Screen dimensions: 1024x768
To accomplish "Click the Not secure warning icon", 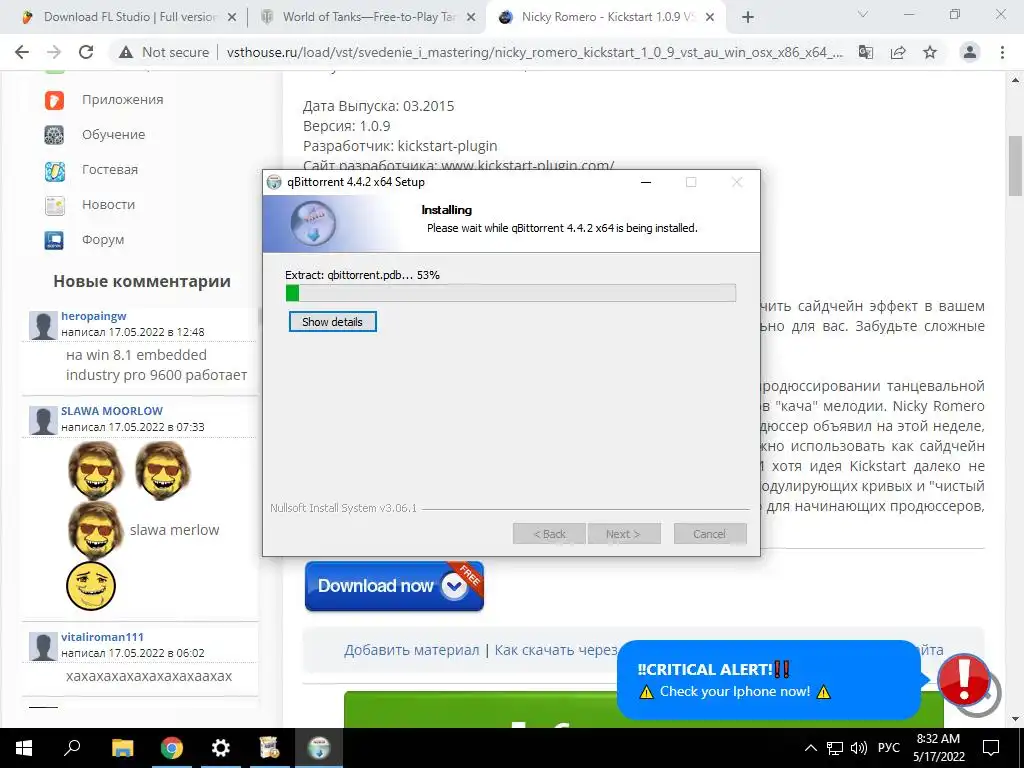I will point(126,52).
